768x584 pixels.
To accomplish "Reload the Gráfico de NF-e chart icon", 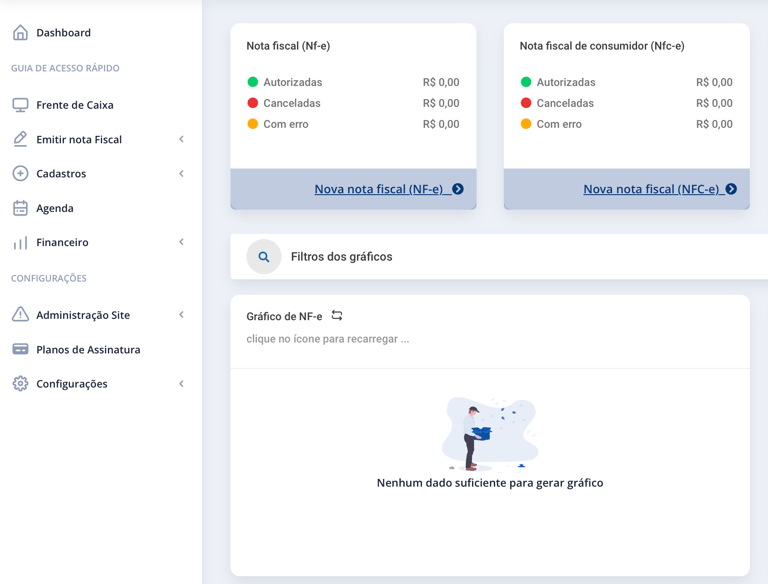I will pyautogui.click(x=337, y=315).
